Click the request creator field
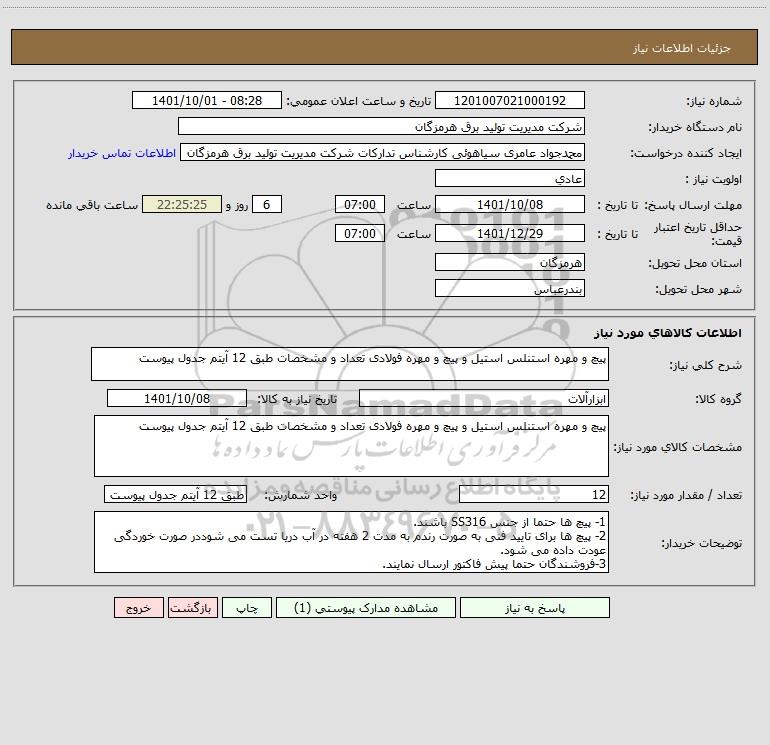 (x=383, y=153)
